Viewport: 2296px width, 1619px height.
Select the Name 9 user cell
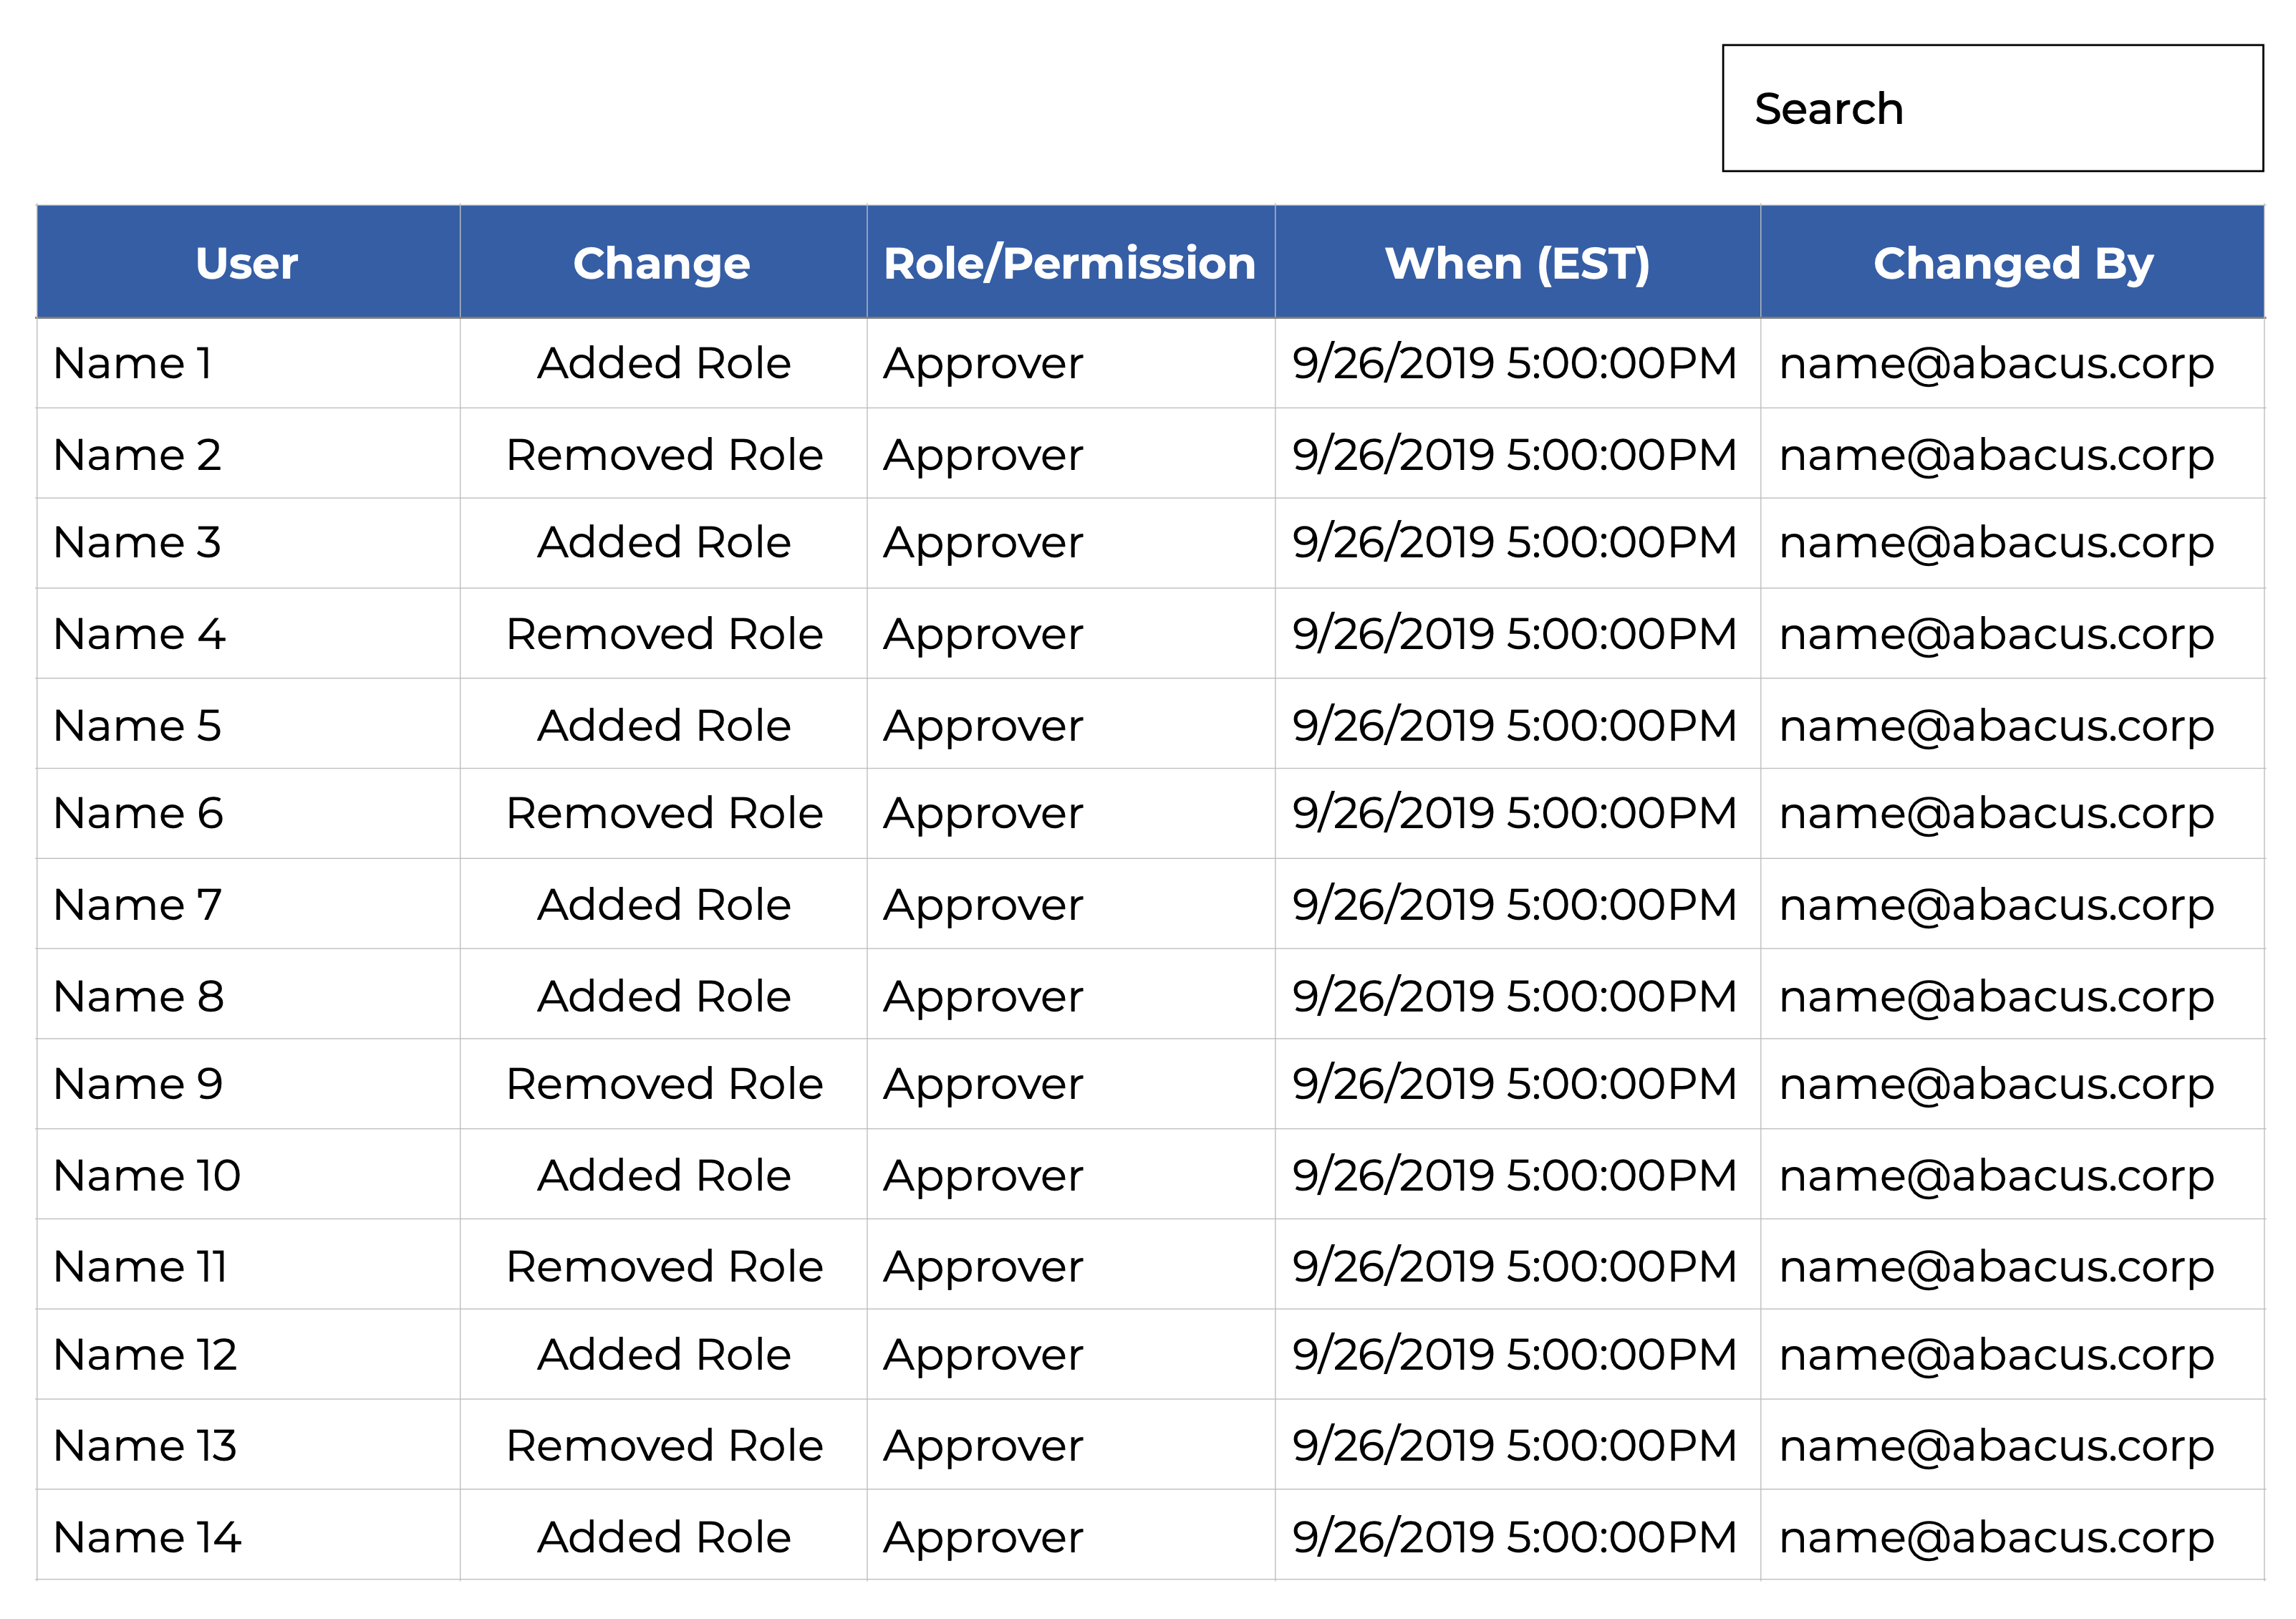point(138,1084)
